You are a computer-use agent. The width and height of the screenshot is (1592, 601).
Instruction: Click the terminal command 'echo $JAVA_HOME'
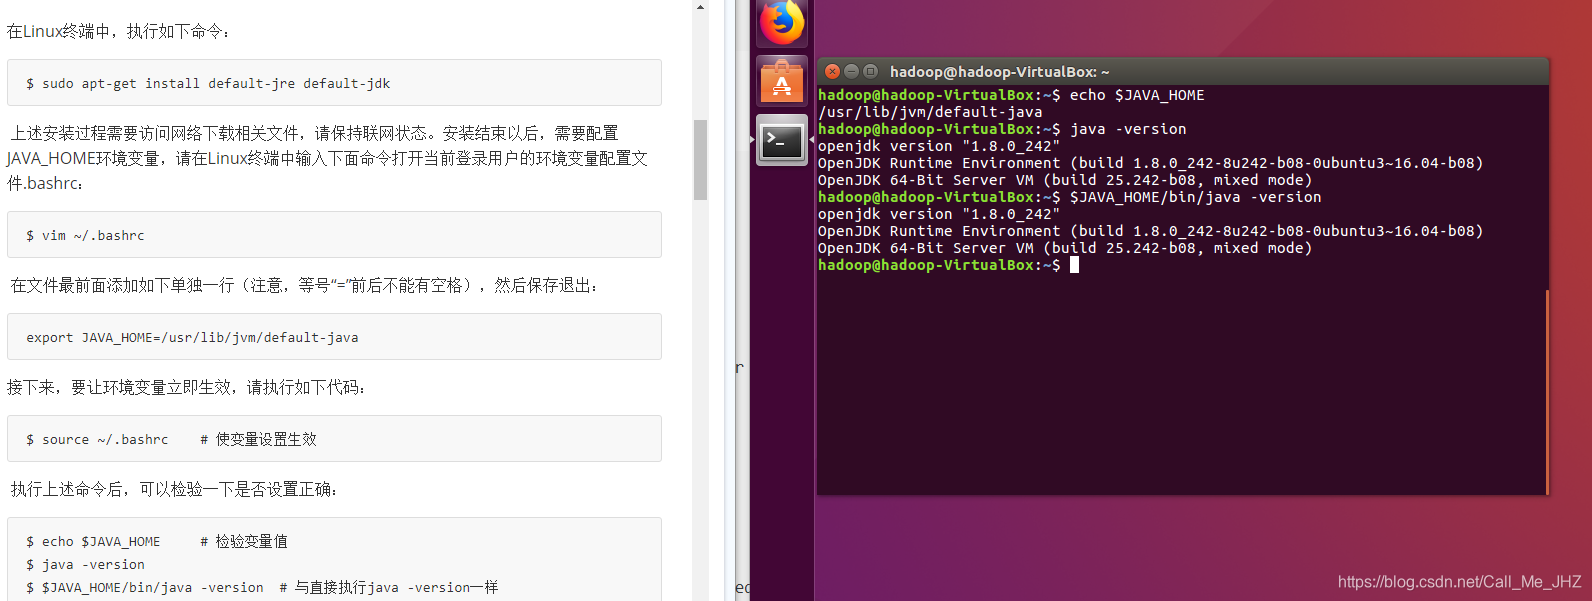1137,95
